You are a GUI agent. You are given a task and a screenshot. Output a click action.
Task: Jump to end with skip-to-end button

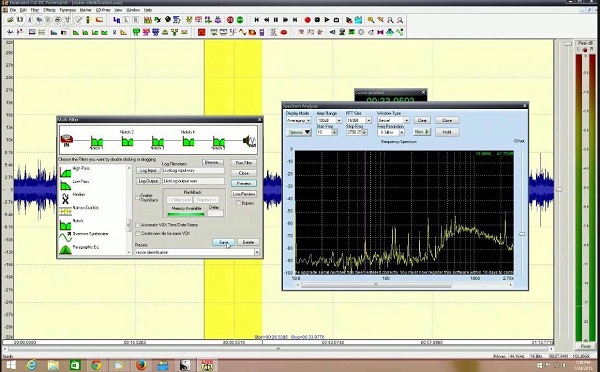[x=295, y=20]
